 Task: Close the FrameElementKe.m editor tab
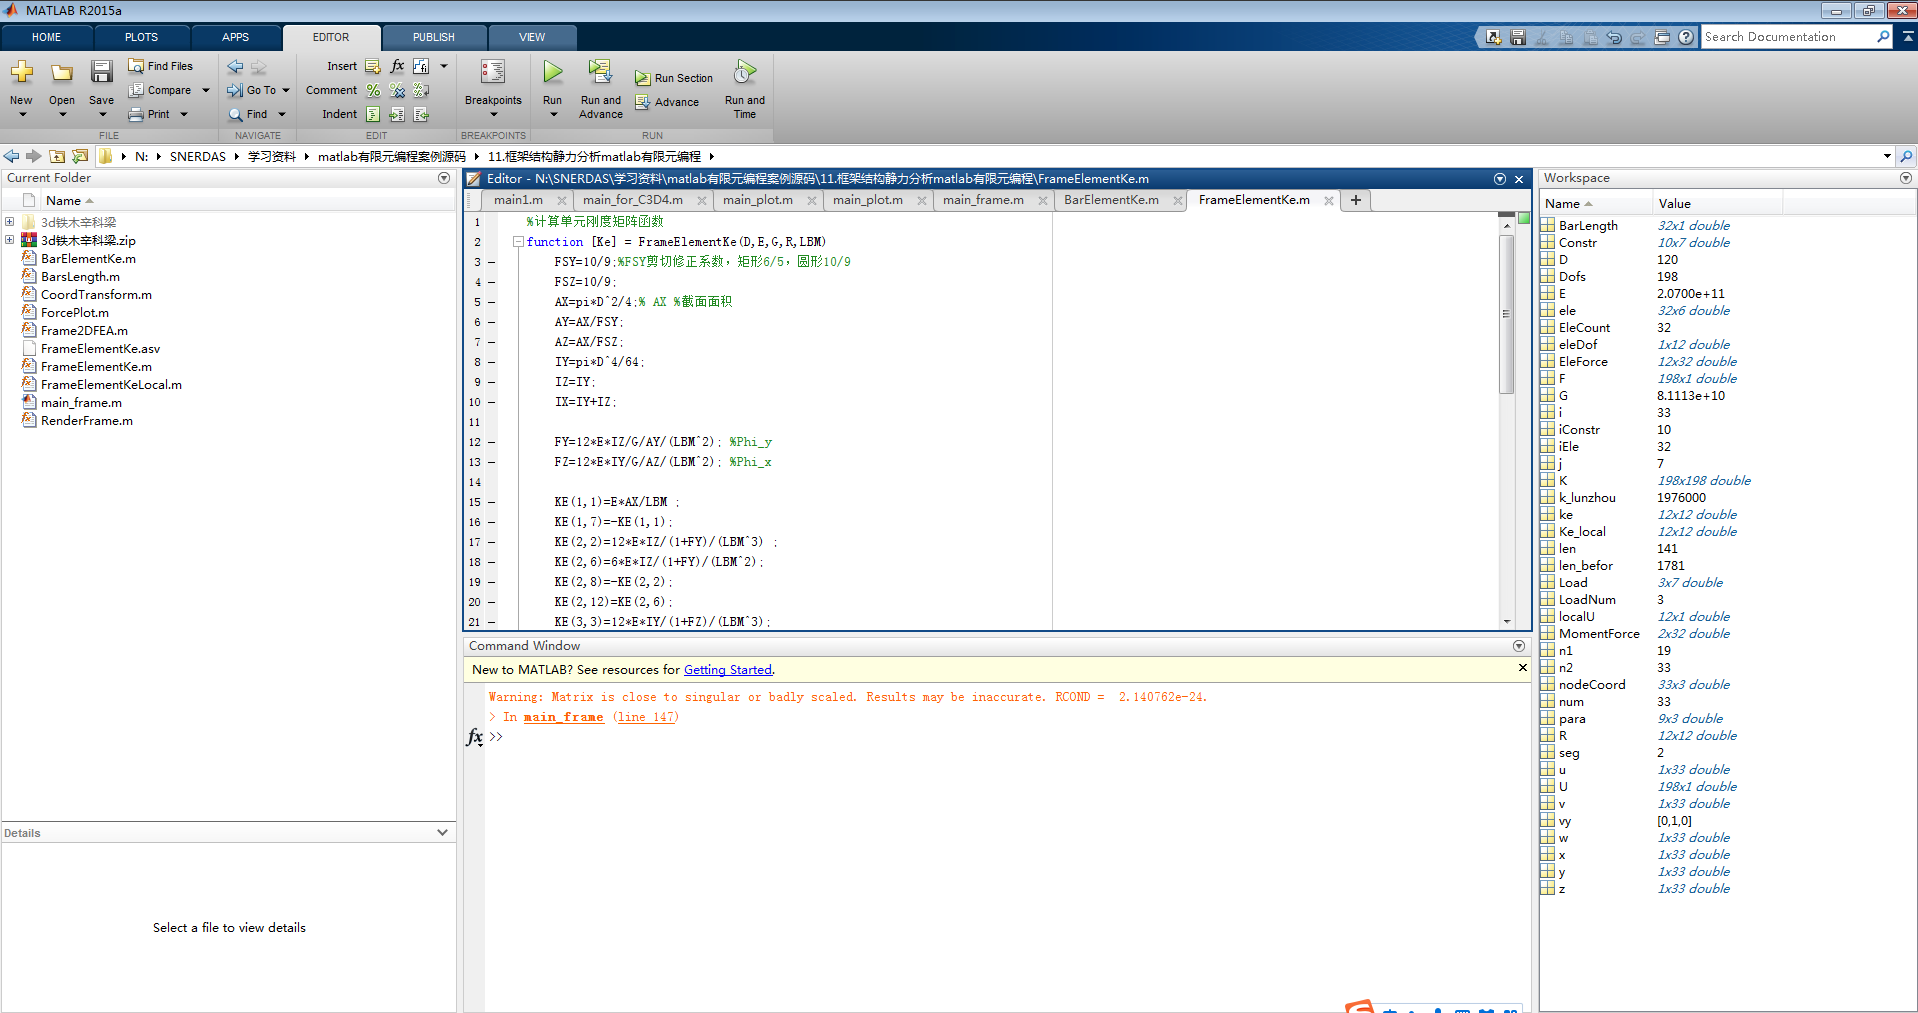pyautogui.click(x=1329, y=200)
